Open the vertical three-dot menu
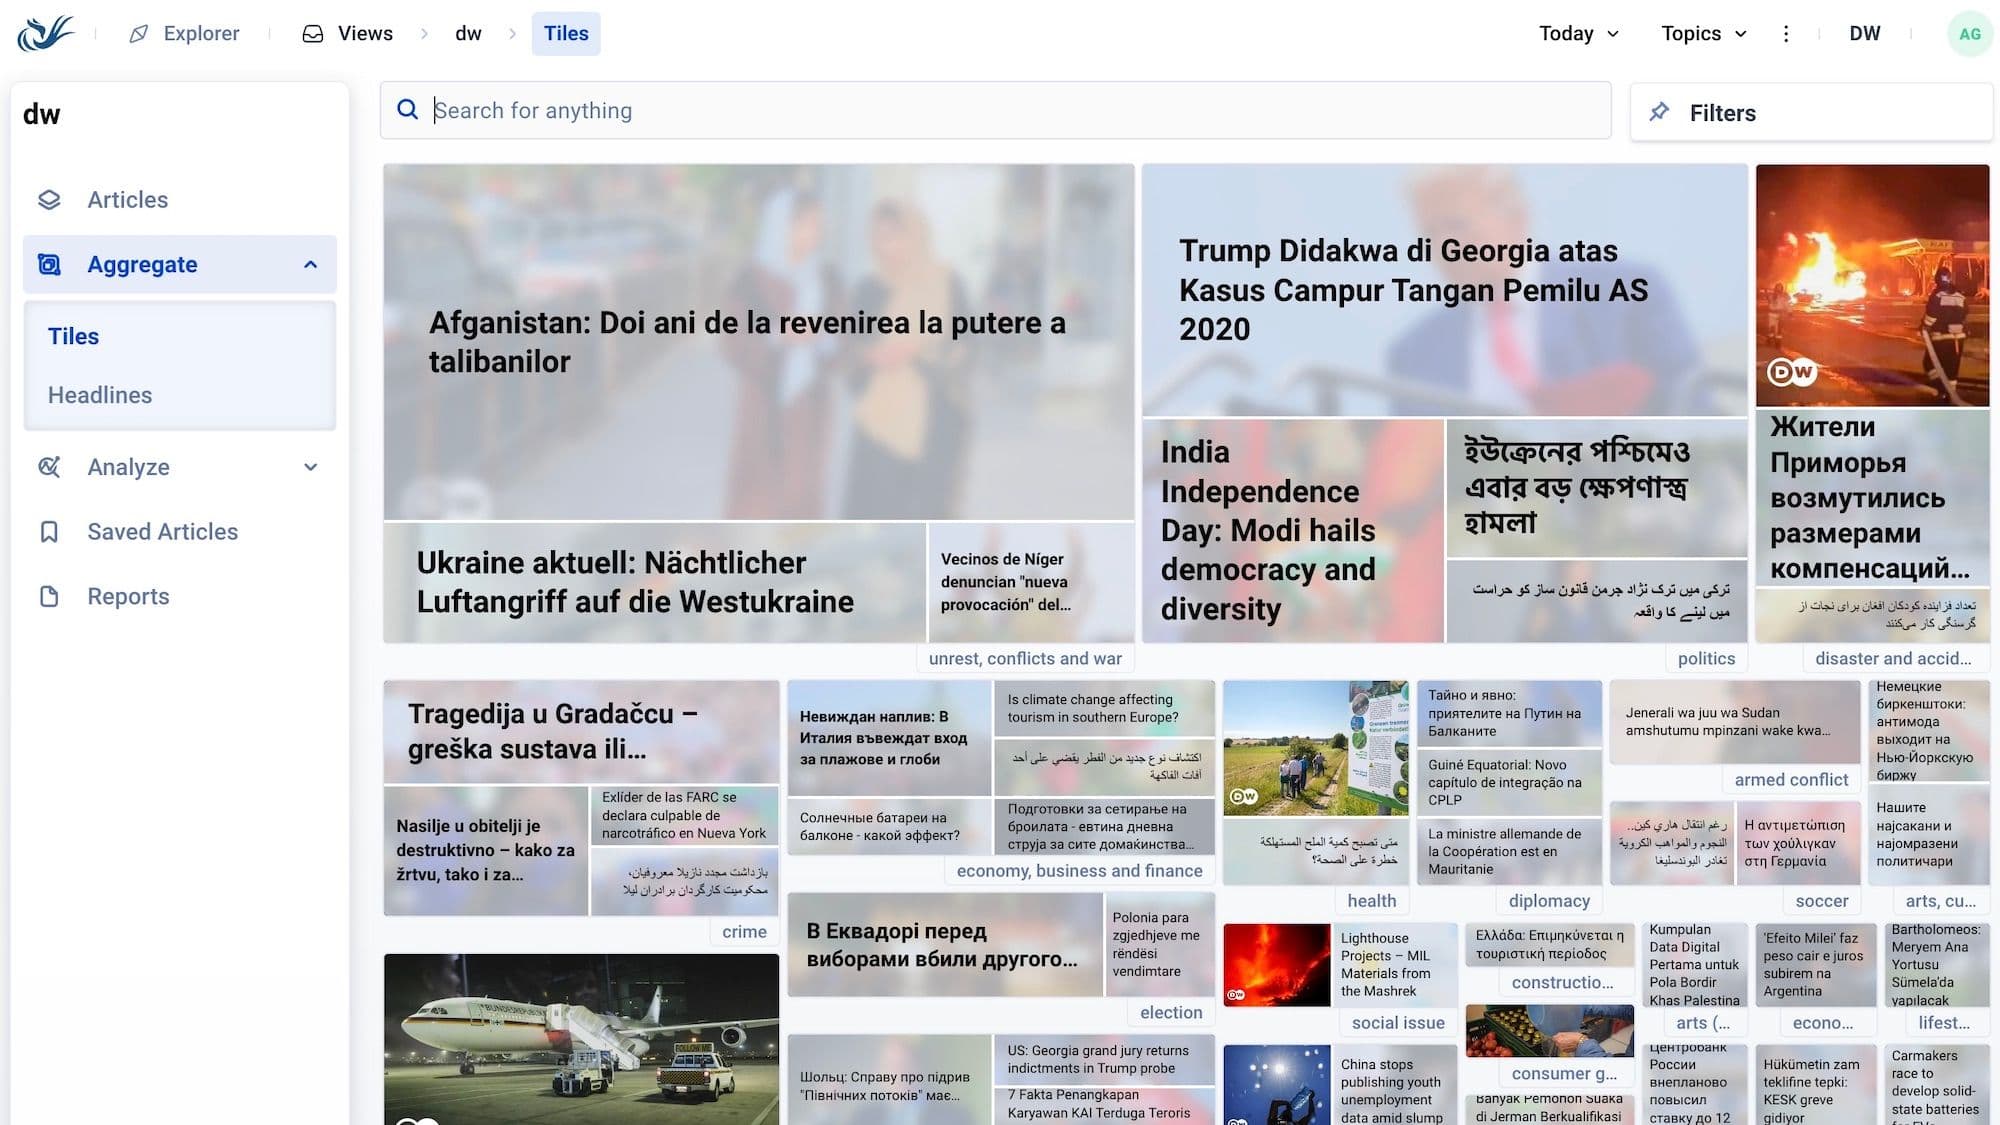Screen dimensions: 2000x1125 1786,34
